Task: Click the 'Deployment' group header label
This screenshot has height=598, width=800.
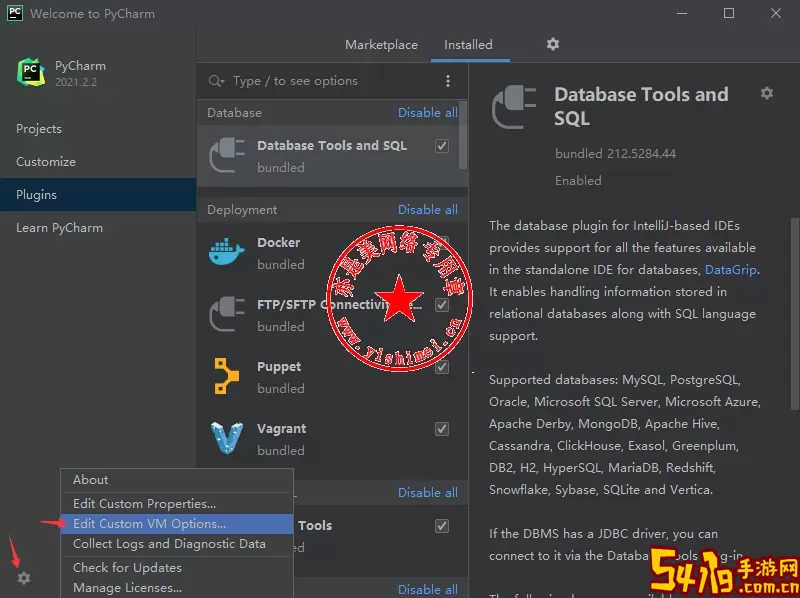Action: pos(242,210)
